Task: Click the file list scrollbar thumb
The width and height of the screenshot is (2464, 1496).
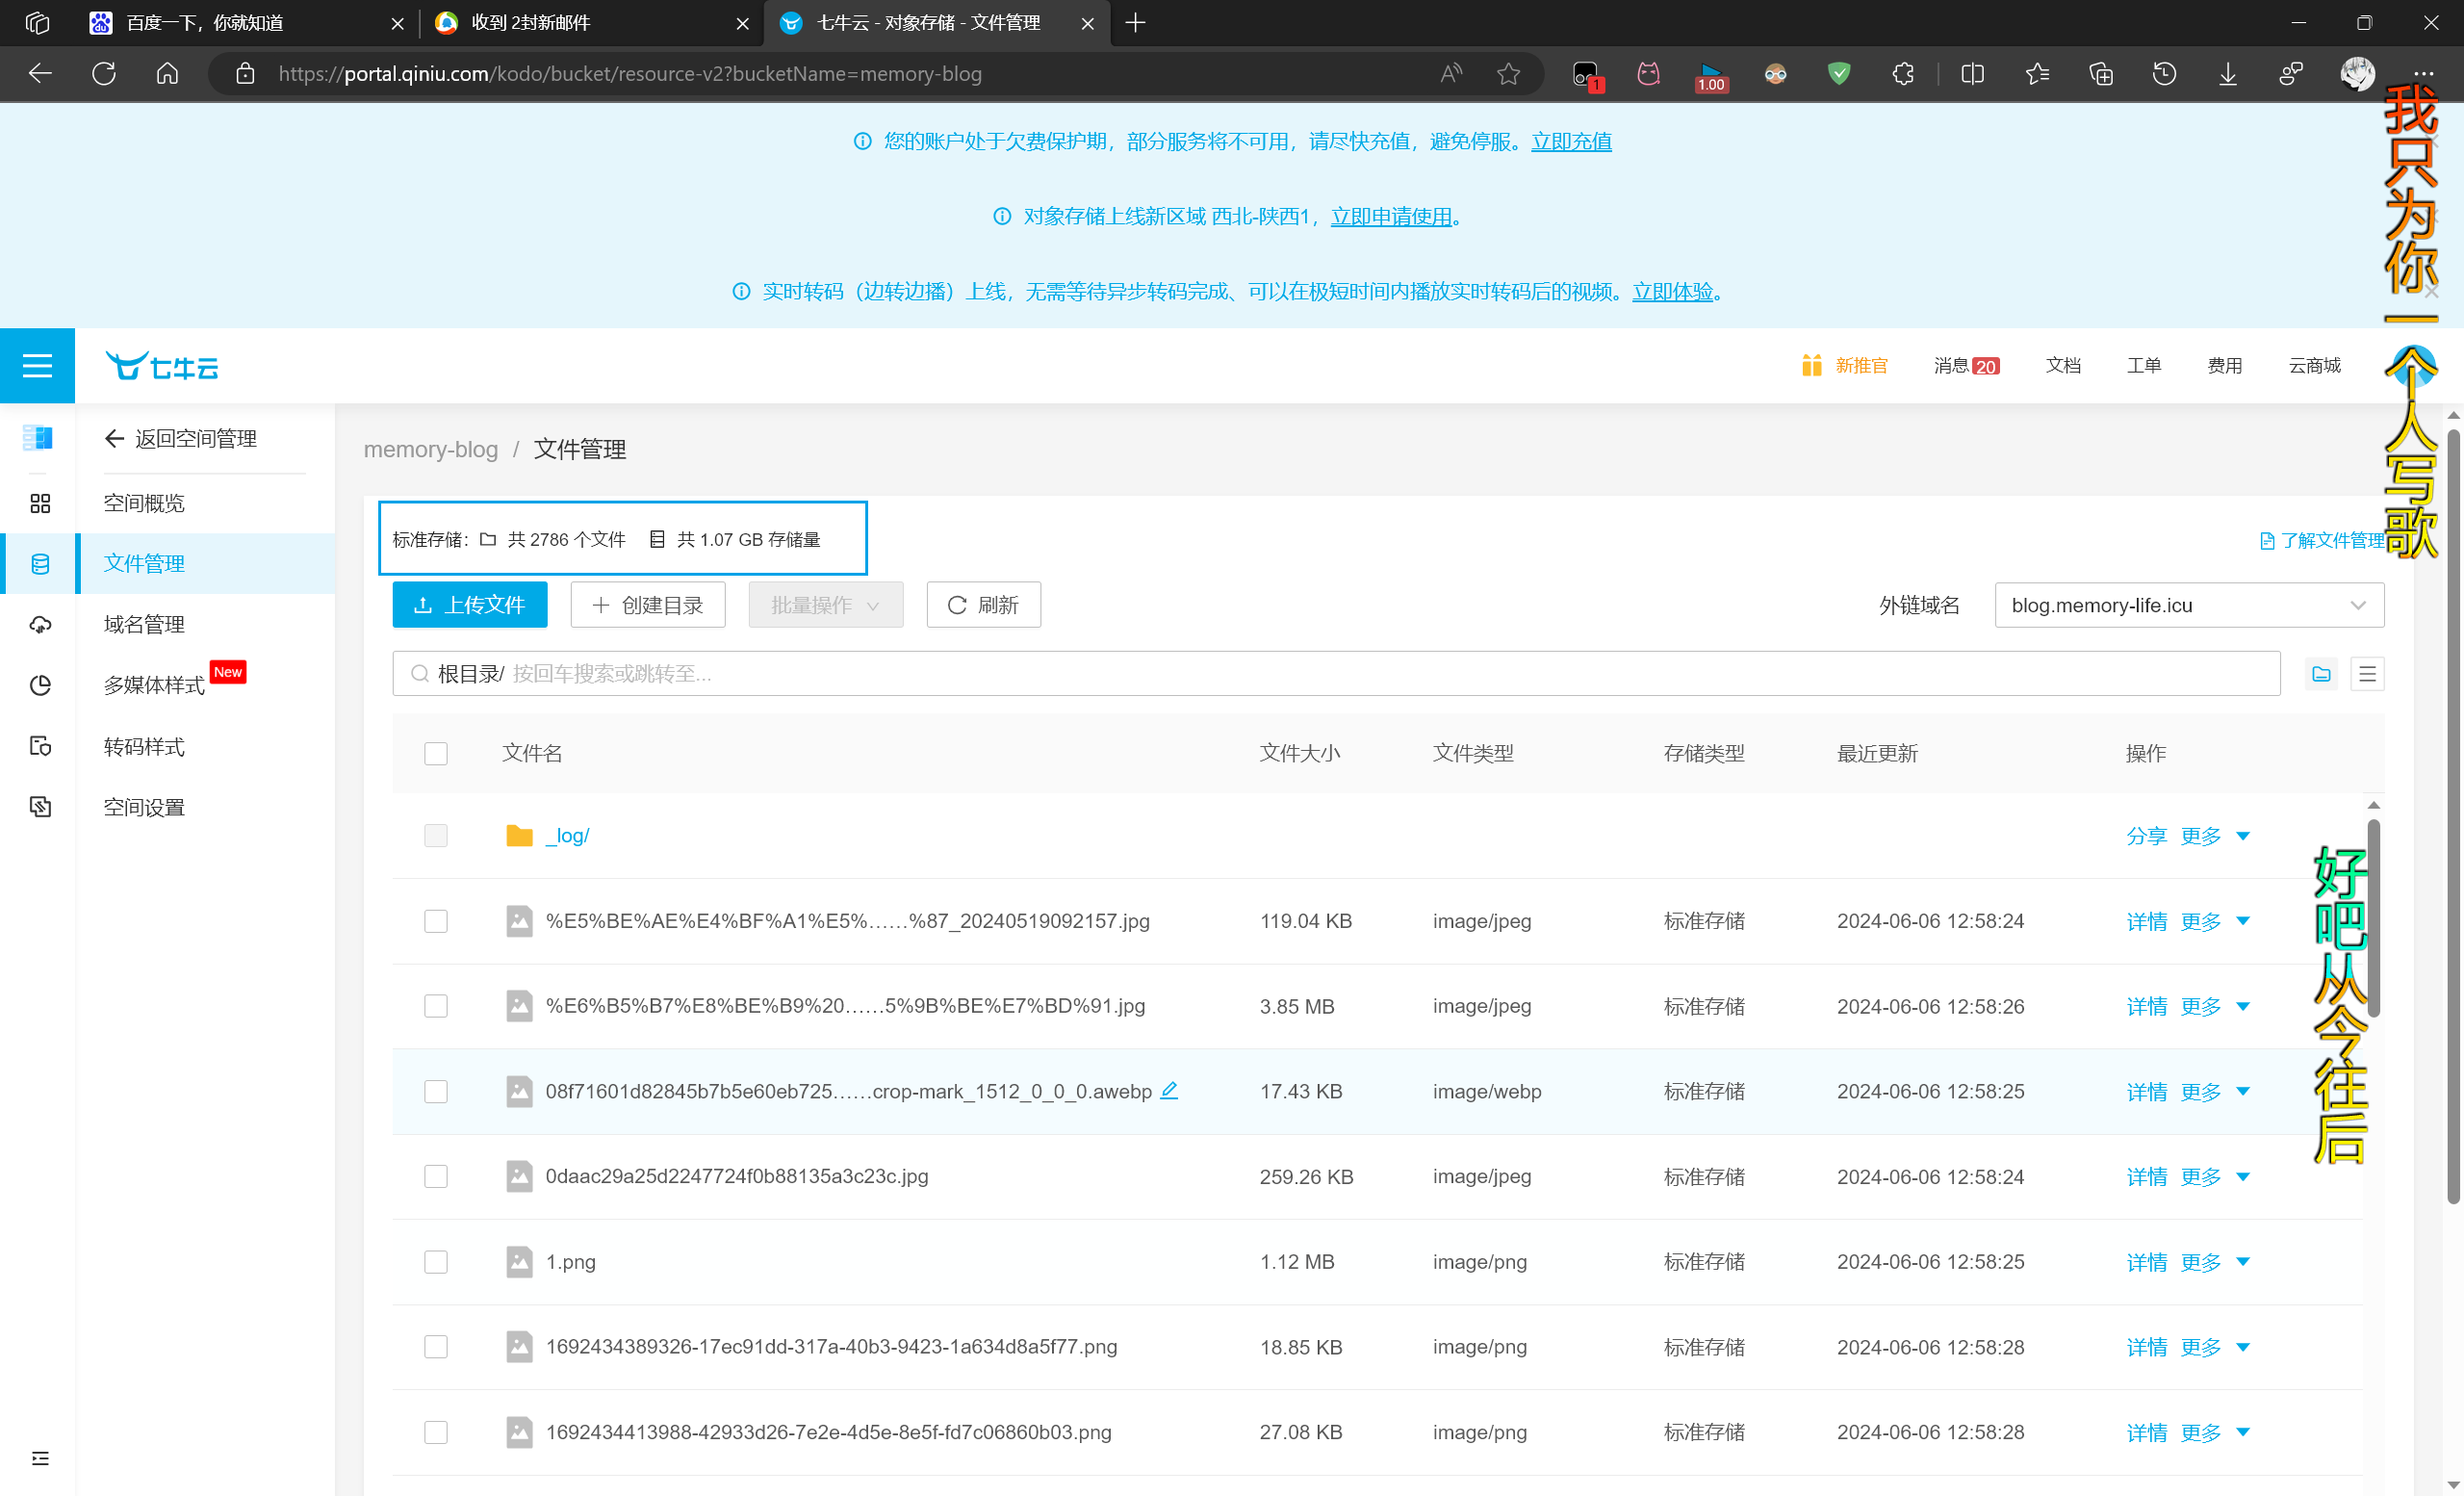Action: click(x=2373, y=920)
